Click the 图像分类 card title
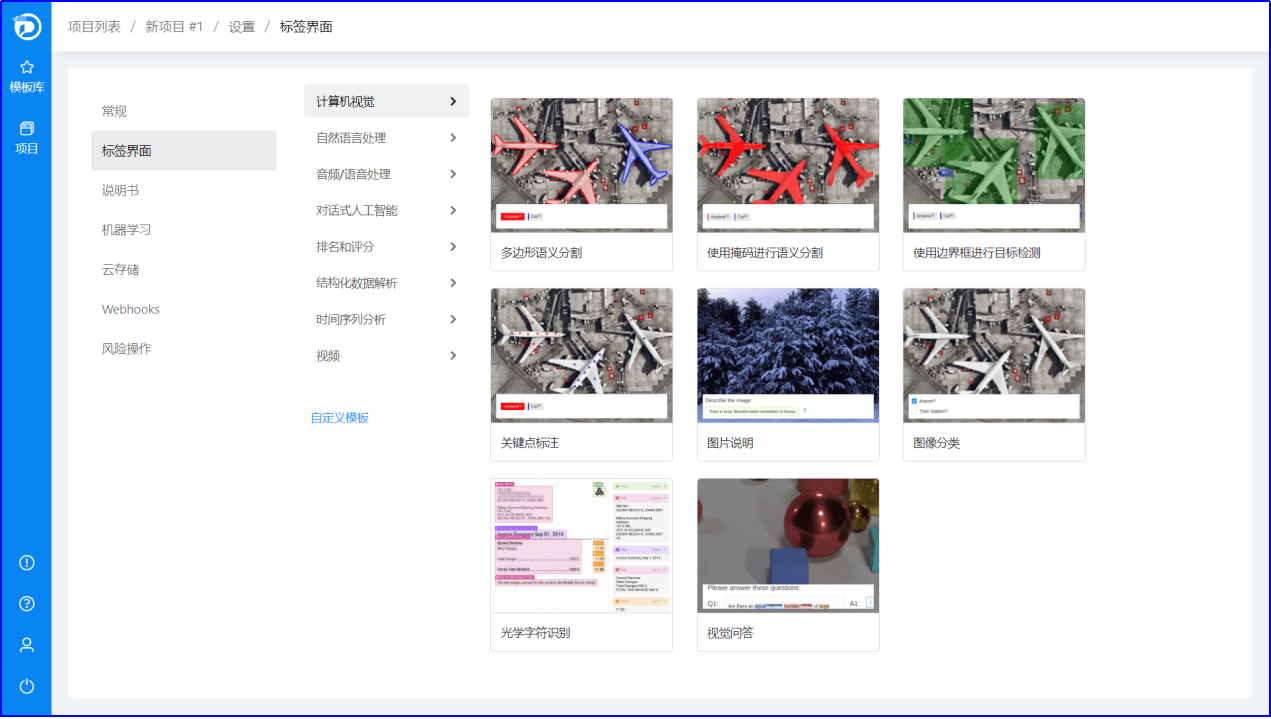1271x719 pixels. click(936, 443)
